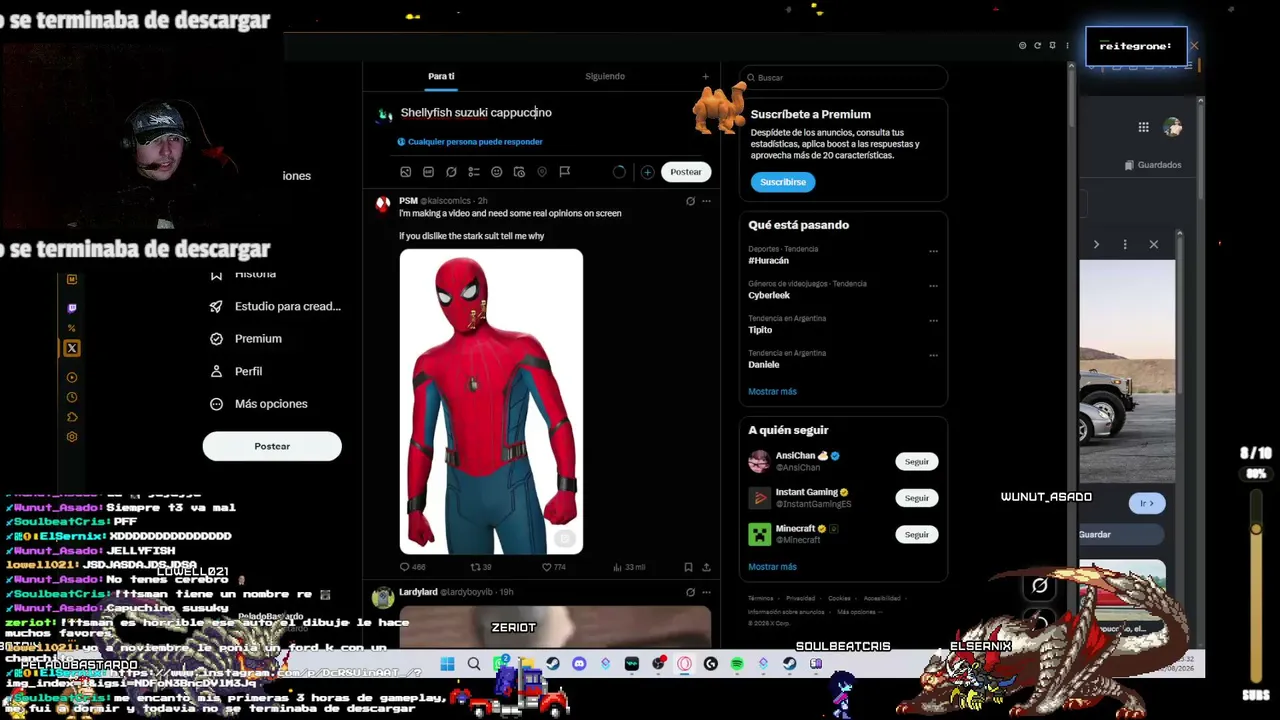Open more options on Lardylard post
Viewport: 1280px width, 720px height.
tap(706, 592)
